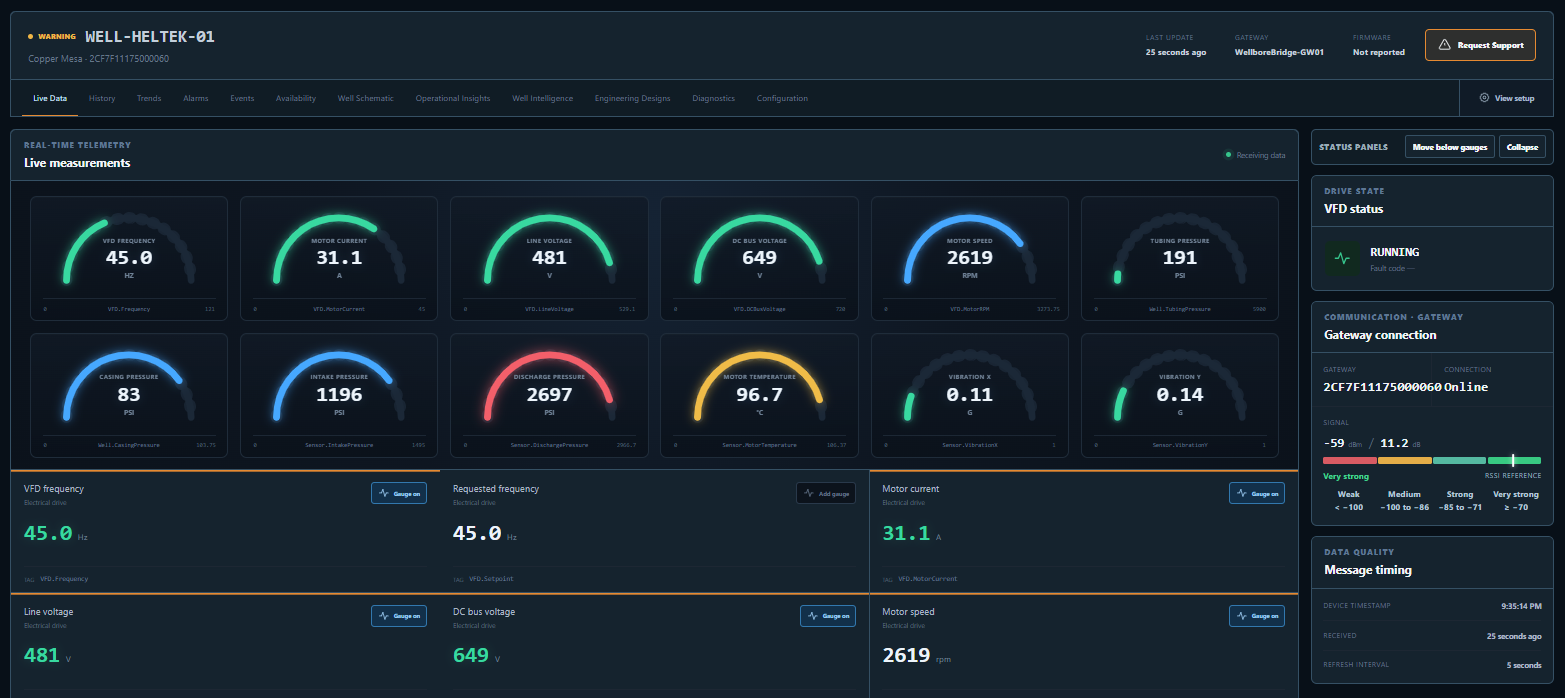Click the Casing Pressure gauge card
1565x698 pixels.
click(129, 396)
